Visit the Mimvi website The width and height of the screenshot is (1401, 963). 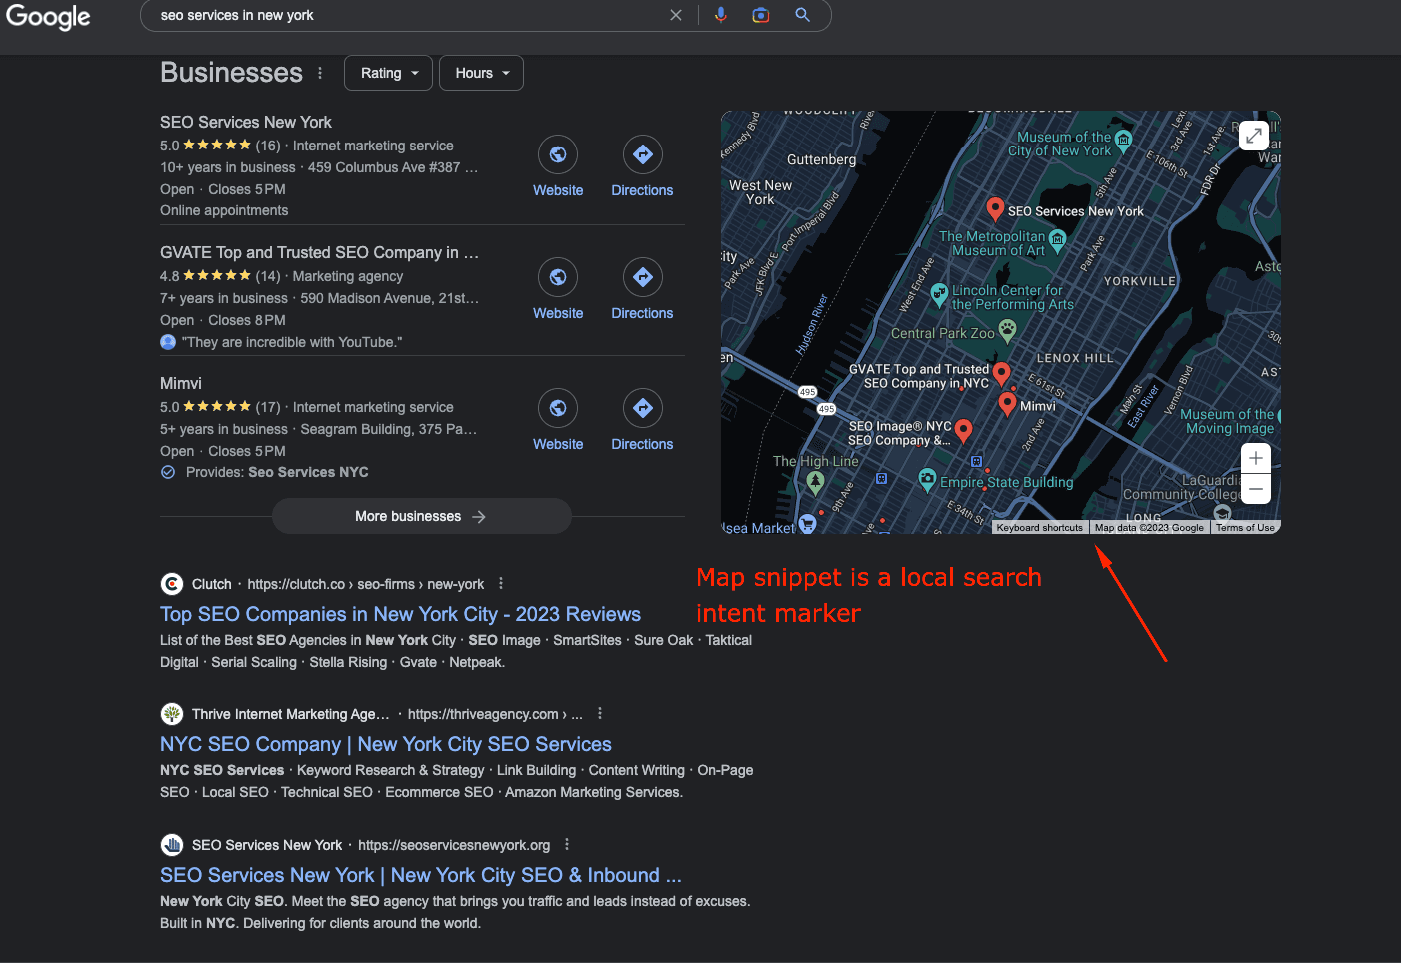tap(558, 421)
